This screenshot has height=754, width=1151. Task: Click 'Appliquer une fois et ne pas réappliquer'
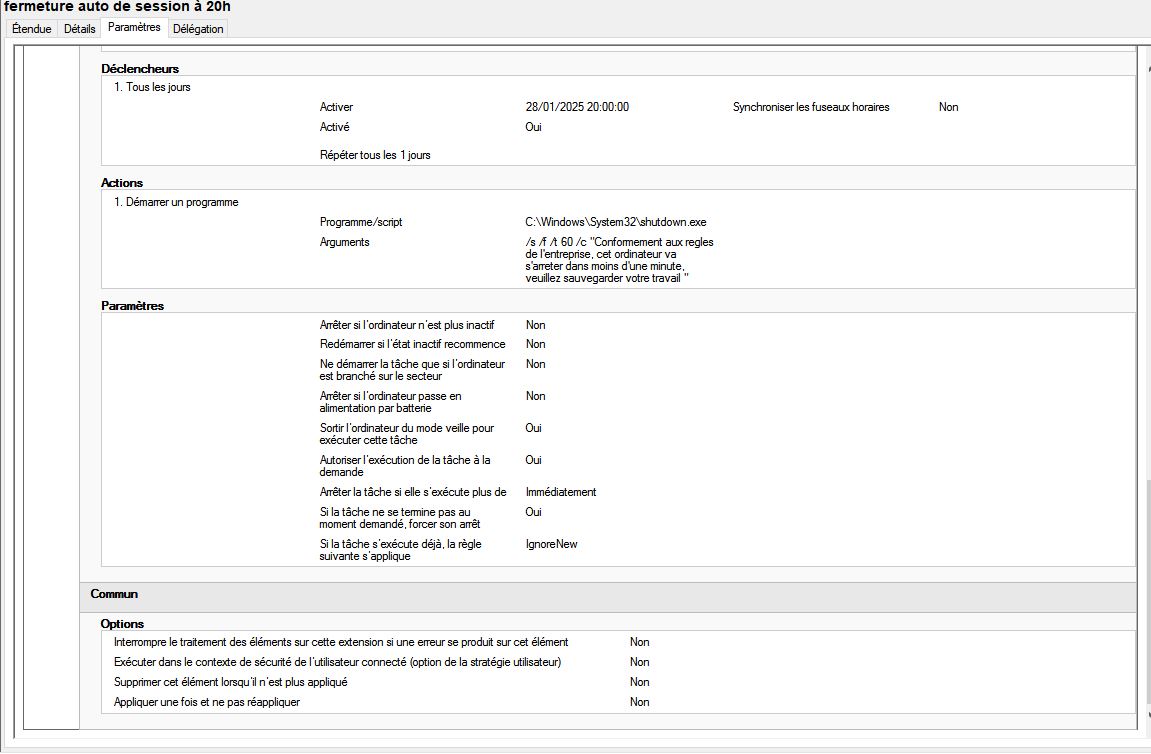coord(207,702)
